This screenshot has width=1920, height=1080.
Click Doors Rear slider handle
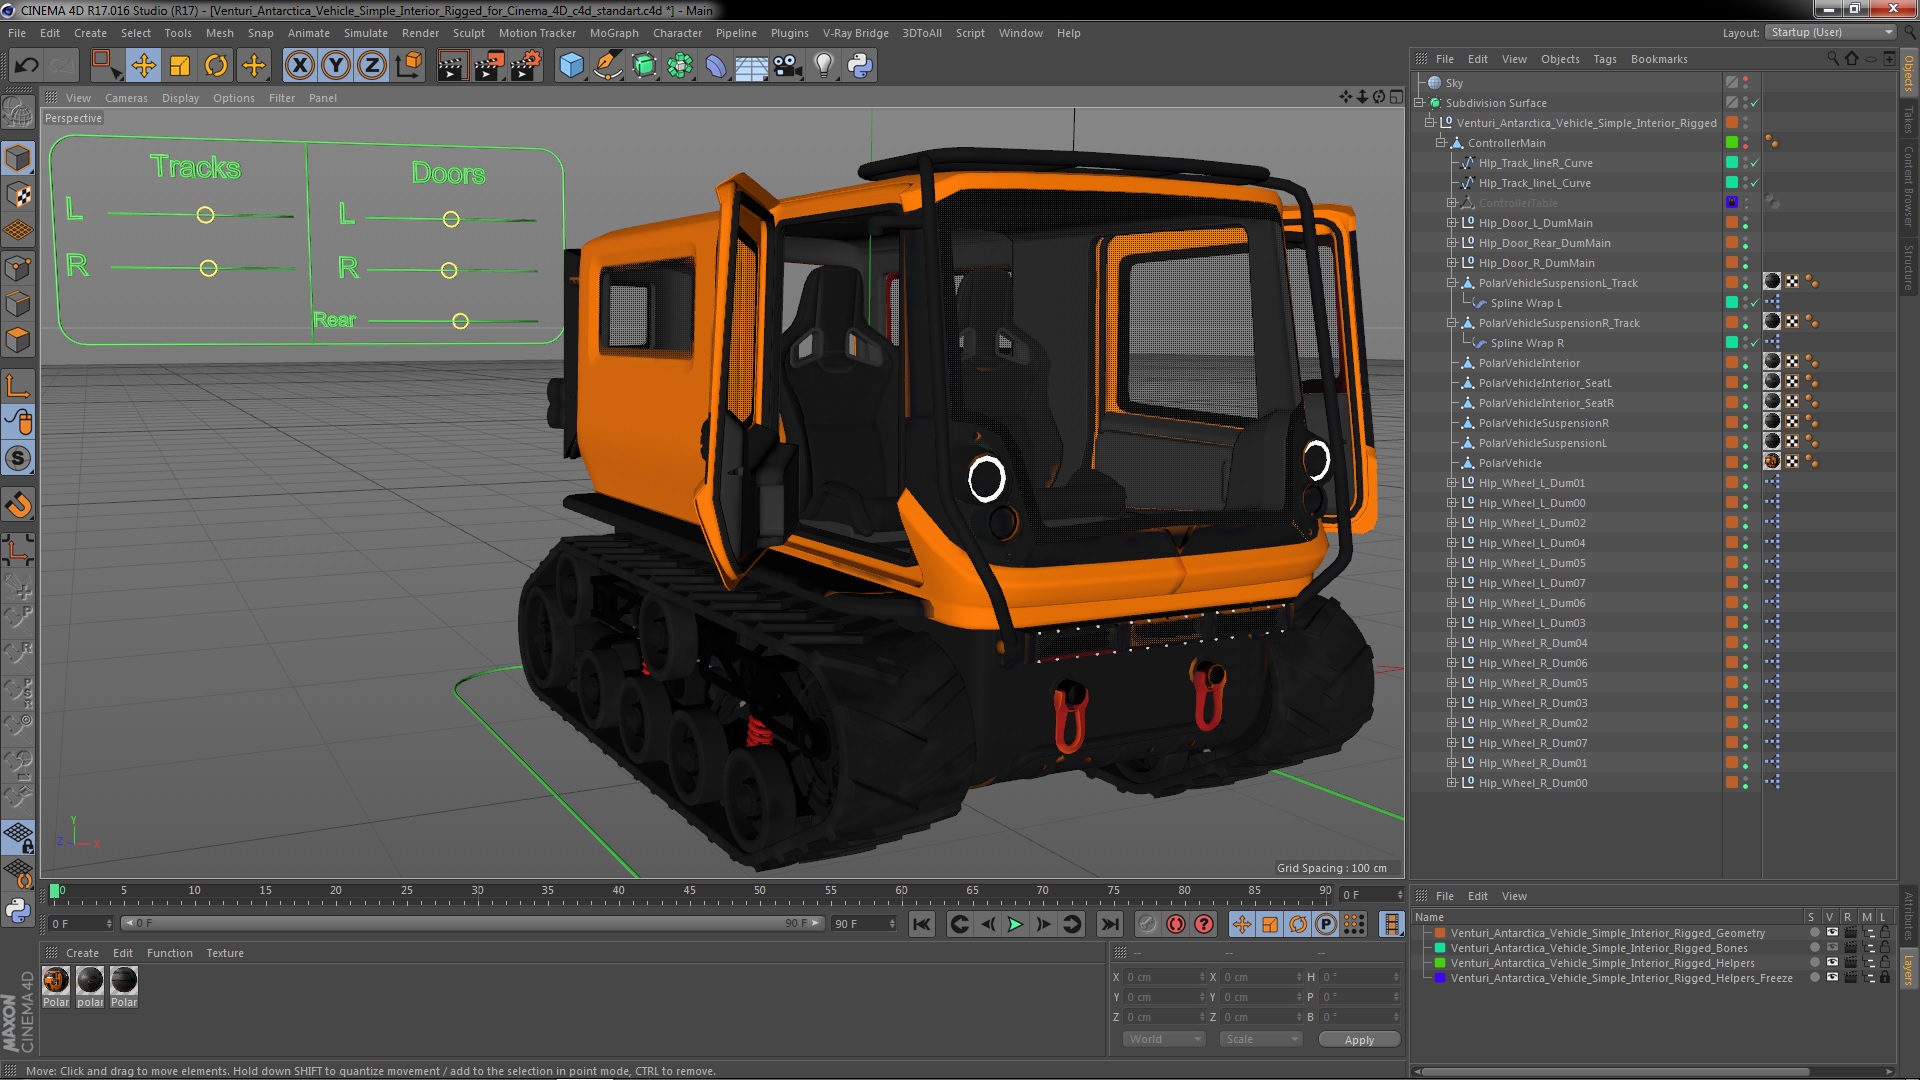pyautogui.click(x=460, y=321)
